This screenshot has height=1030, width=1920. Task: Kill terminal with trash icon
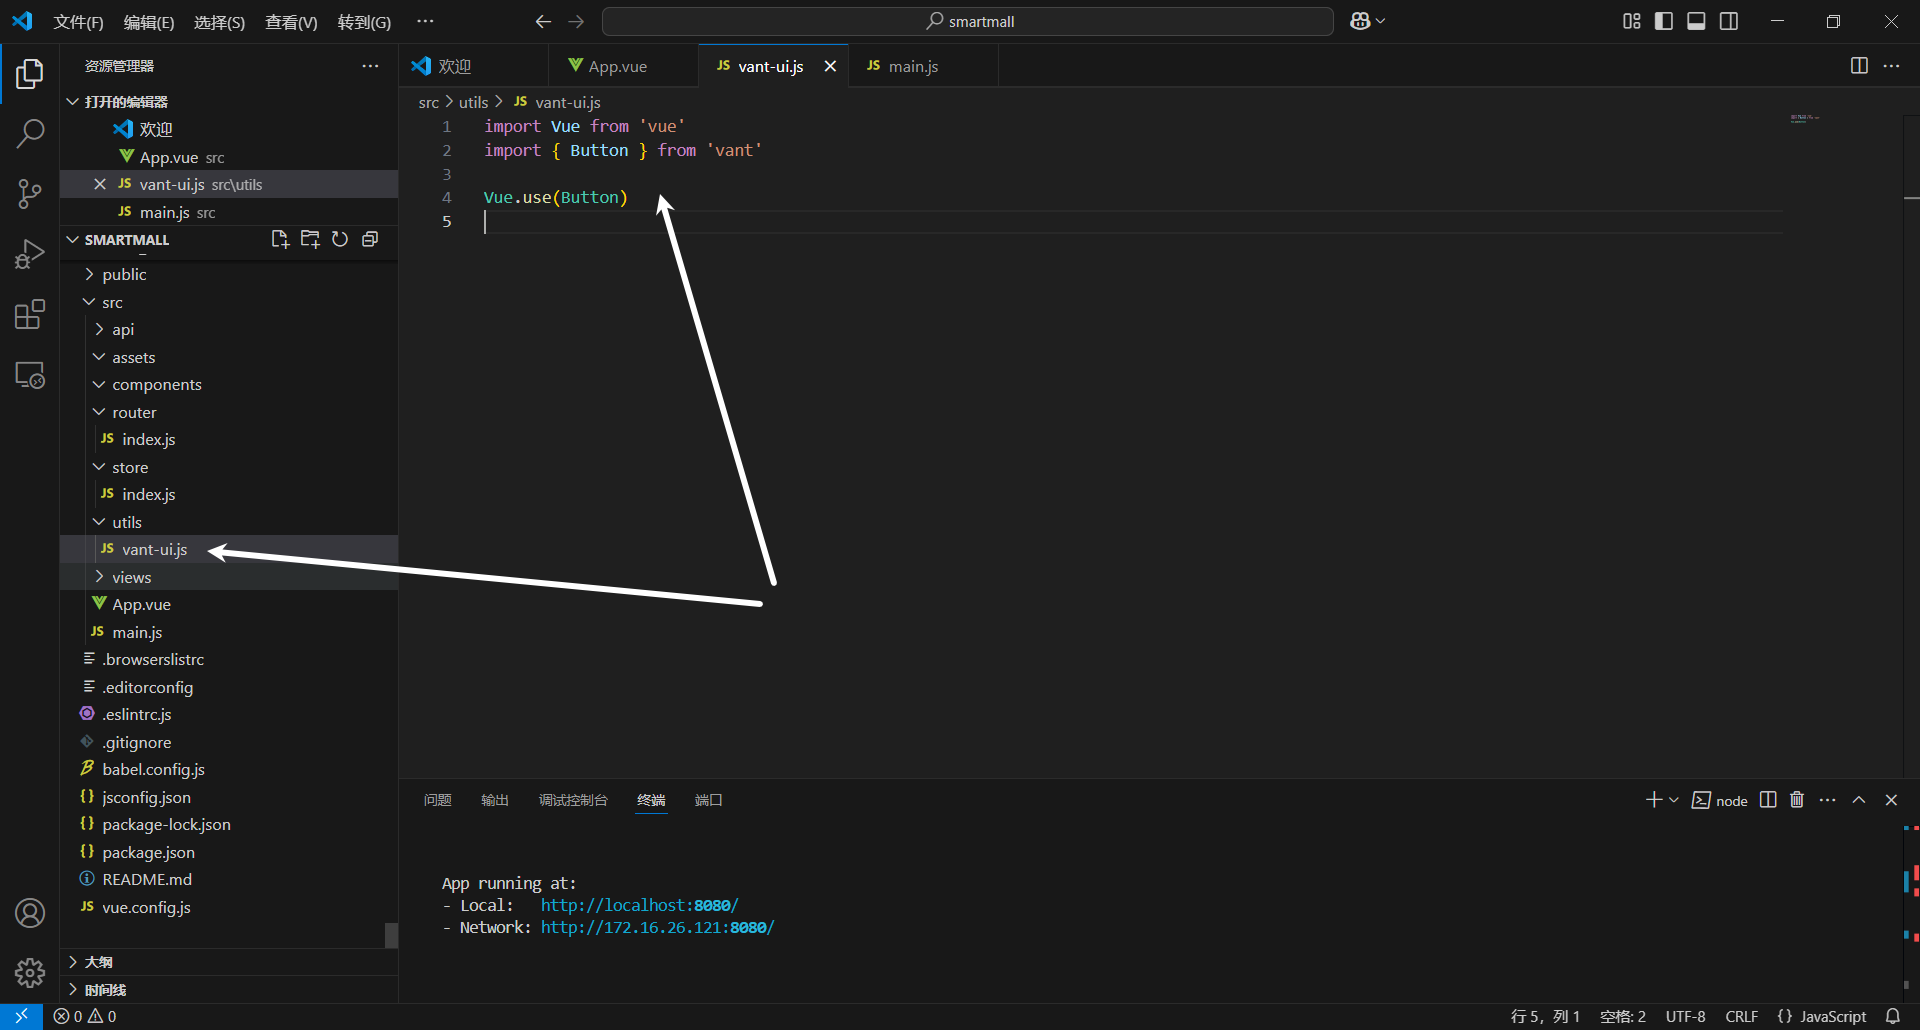[1797, 800]
